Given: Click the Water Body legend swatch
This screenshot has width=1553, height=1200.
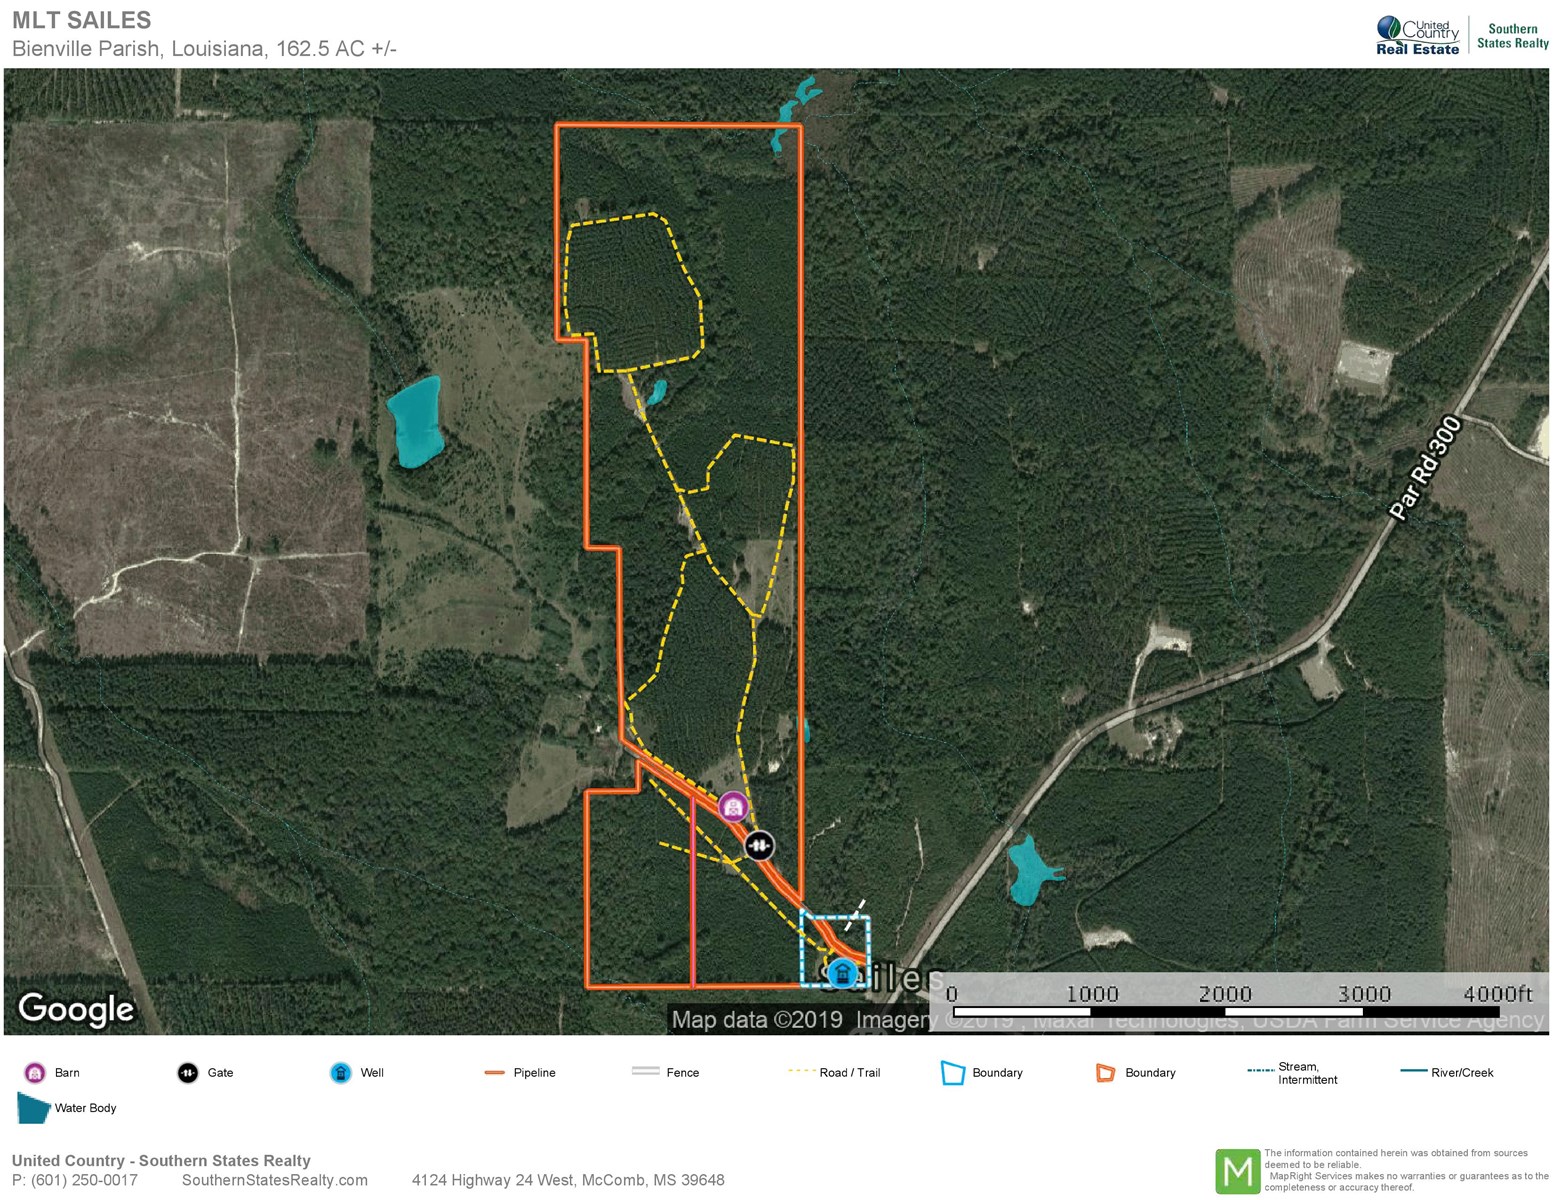Looking at the screenshot, I should pyautogui.click(x=33, y=1108).
